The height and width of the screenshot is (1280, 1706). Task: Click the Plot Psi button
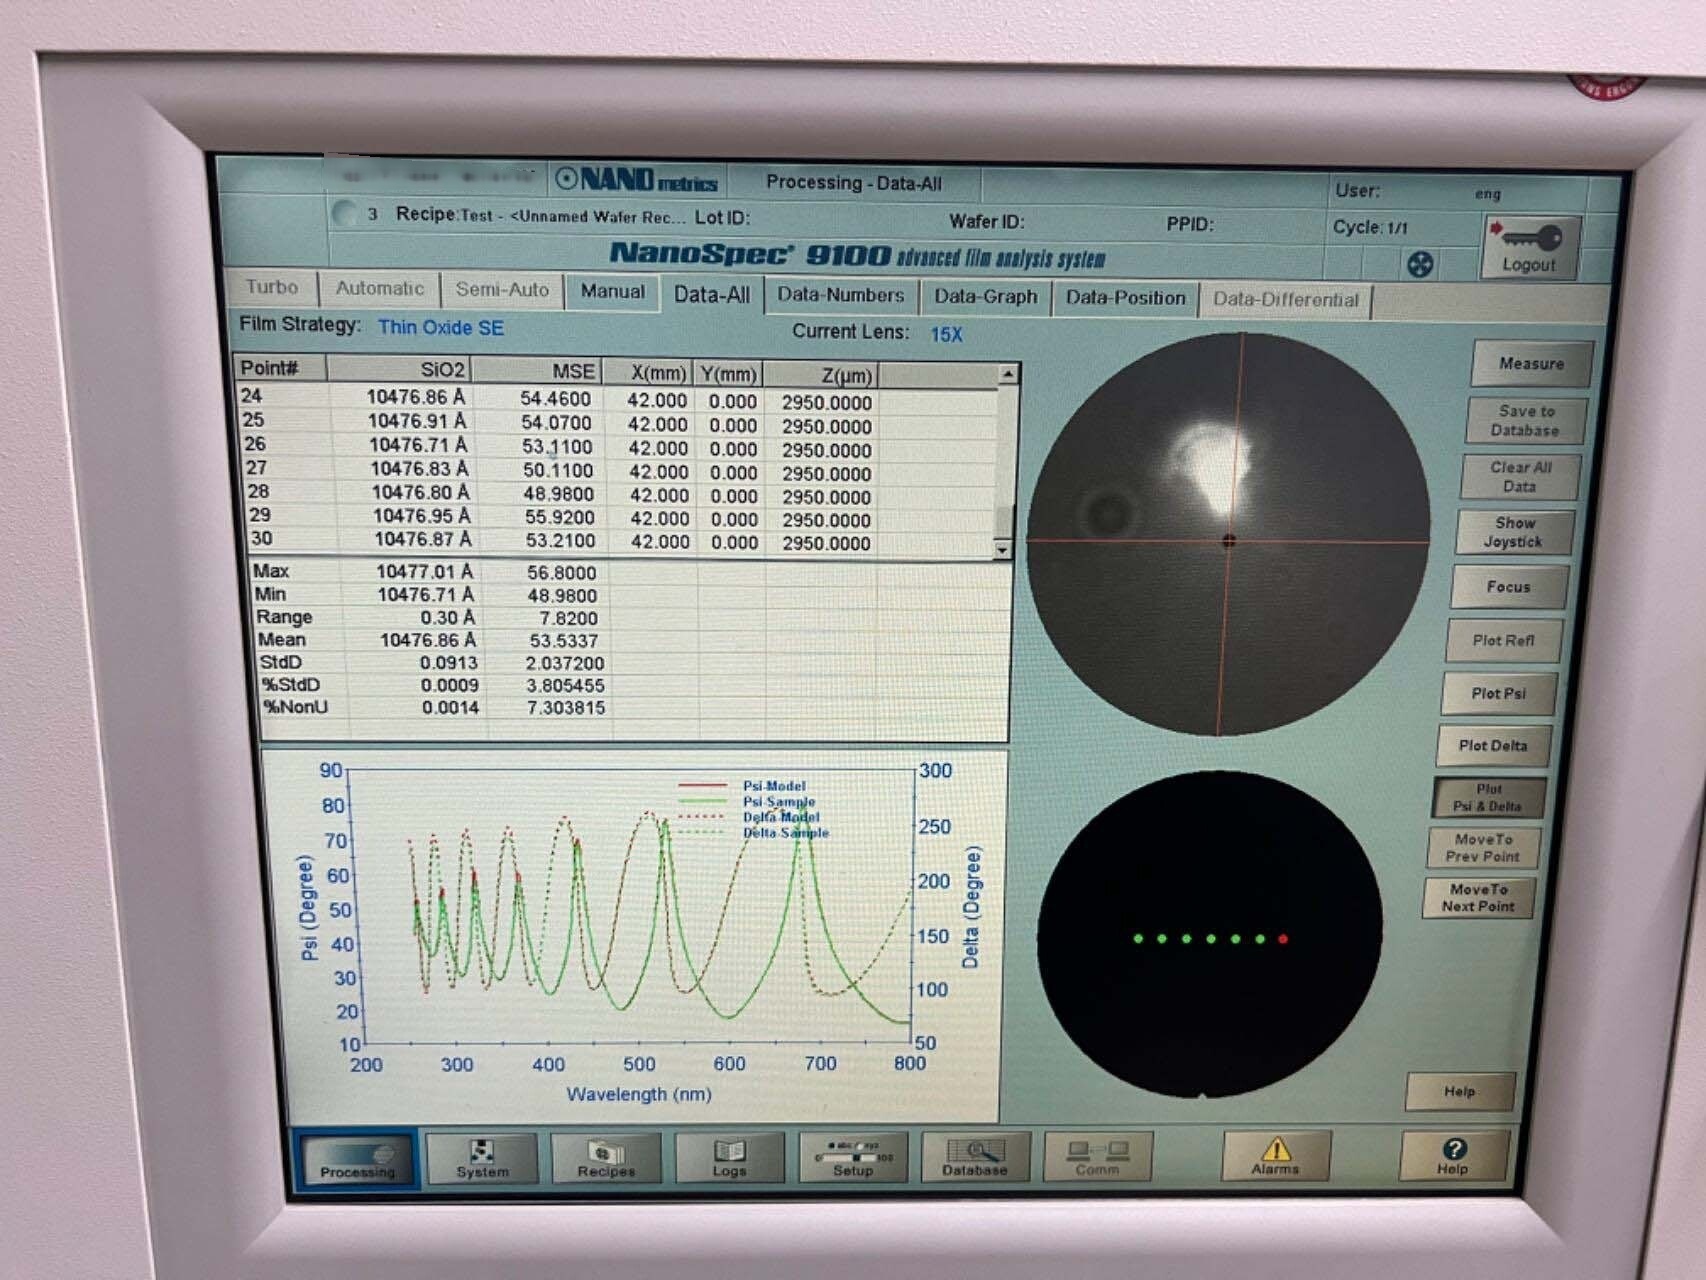click(1498, 693)
